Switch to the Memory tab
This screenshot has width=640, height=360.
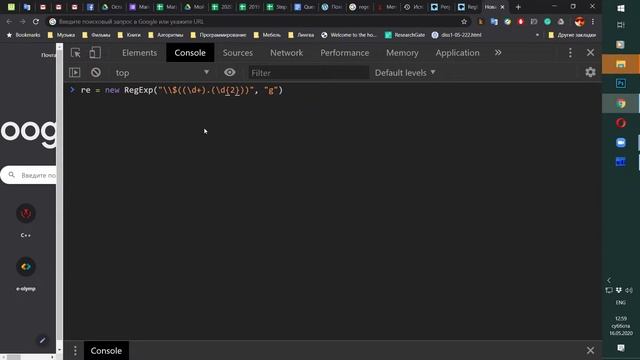point(402,53)
